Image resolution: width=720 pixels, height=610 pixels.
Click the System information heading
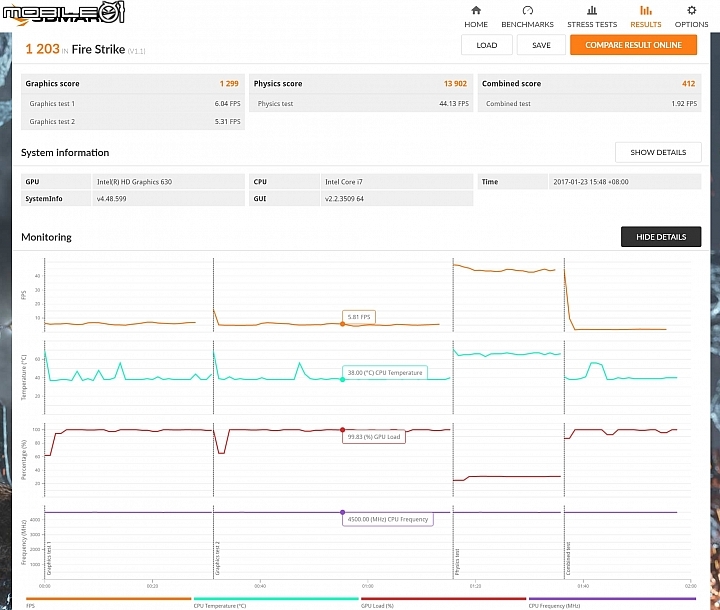point(65,153)
